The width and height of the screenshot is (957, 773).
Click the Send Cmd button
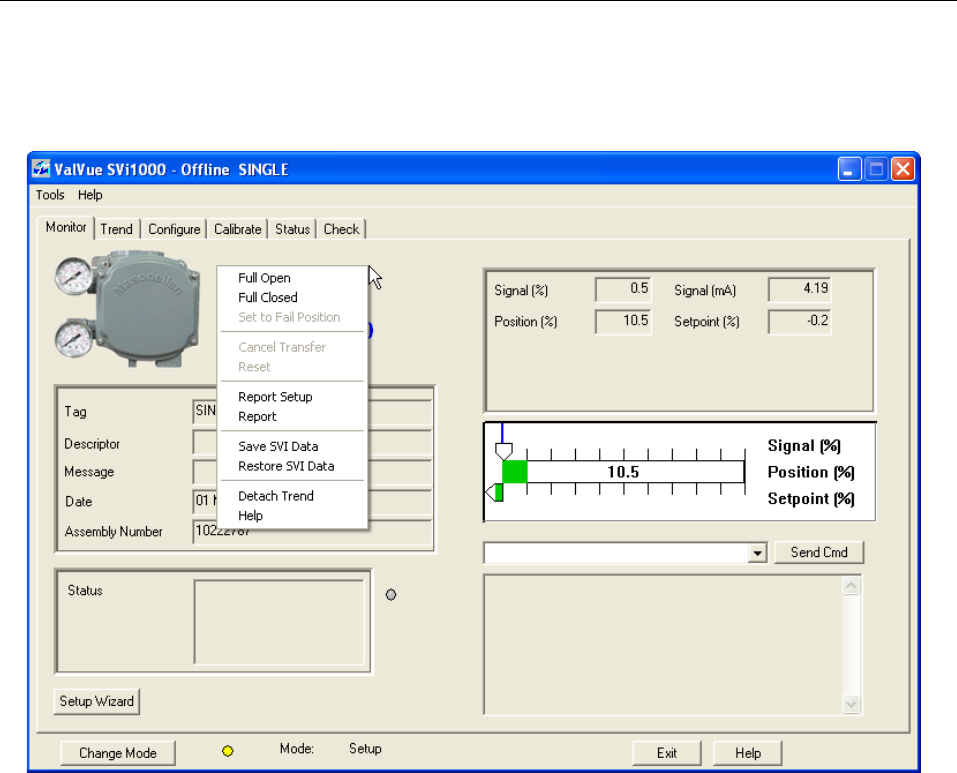point(819,552)
